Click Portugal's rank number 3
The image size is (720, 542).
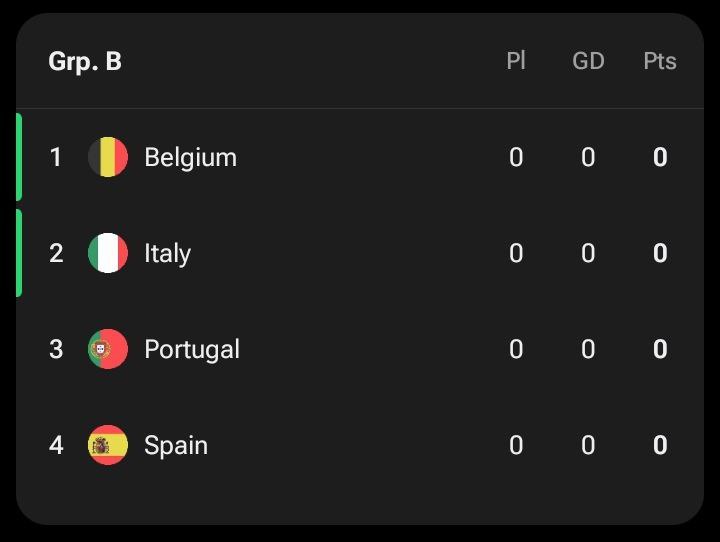coord(56,349)
